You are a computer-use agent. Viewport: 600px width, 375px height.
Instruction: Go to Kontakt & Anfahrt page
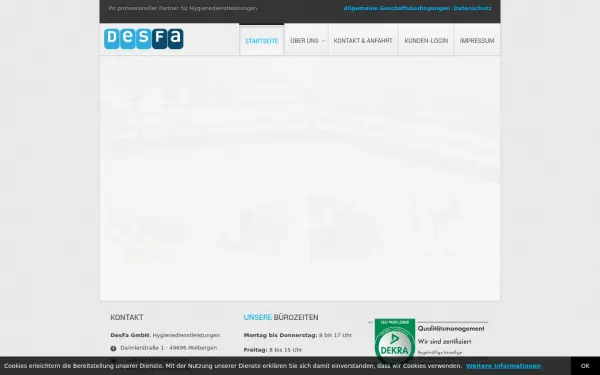[x=363, y=41]
